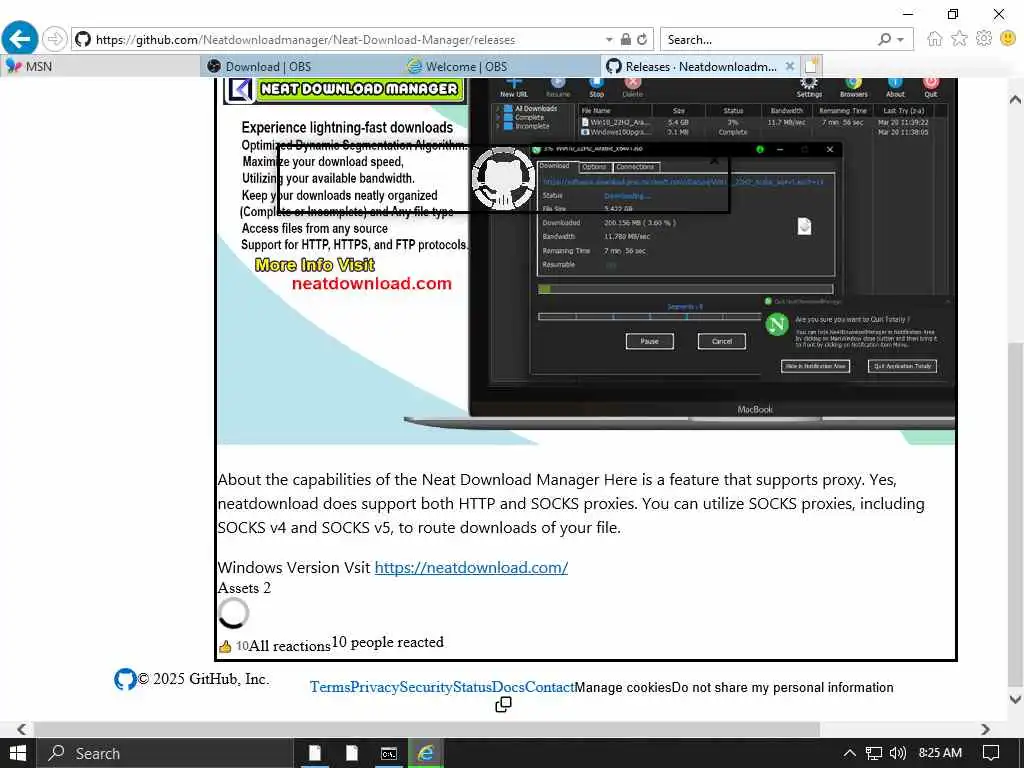The height and width of the screenshot is (768, 1024).
Task: Open the Privacy footer link
Action: pyautogui.click(x=375, y=687)
